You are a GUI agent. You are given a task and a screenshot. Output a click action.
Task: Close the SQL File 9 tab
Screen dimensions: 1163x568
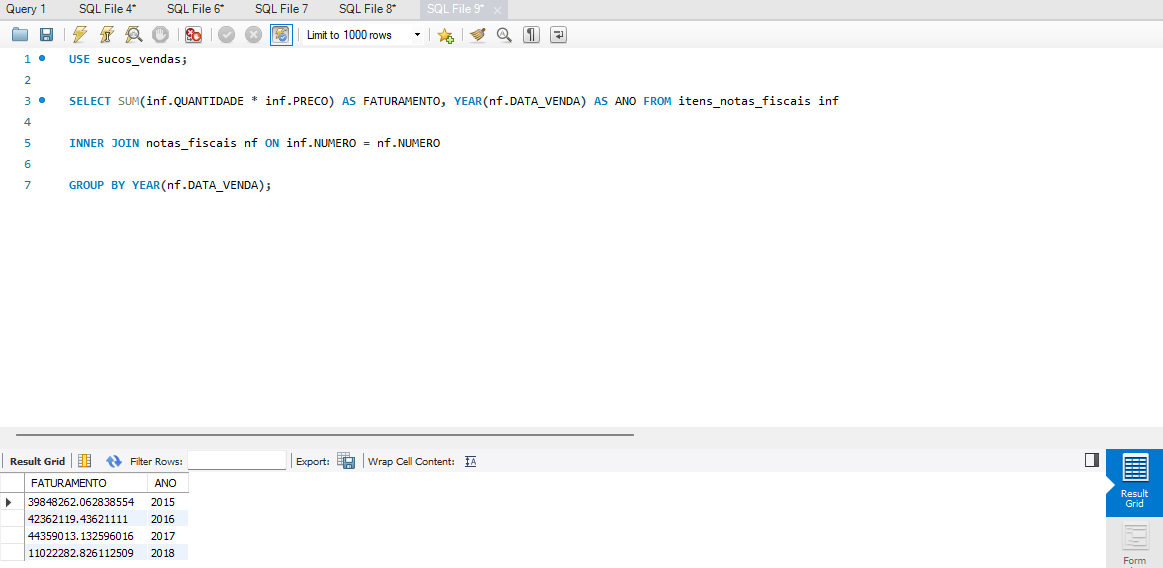click(x=498, y=10)
